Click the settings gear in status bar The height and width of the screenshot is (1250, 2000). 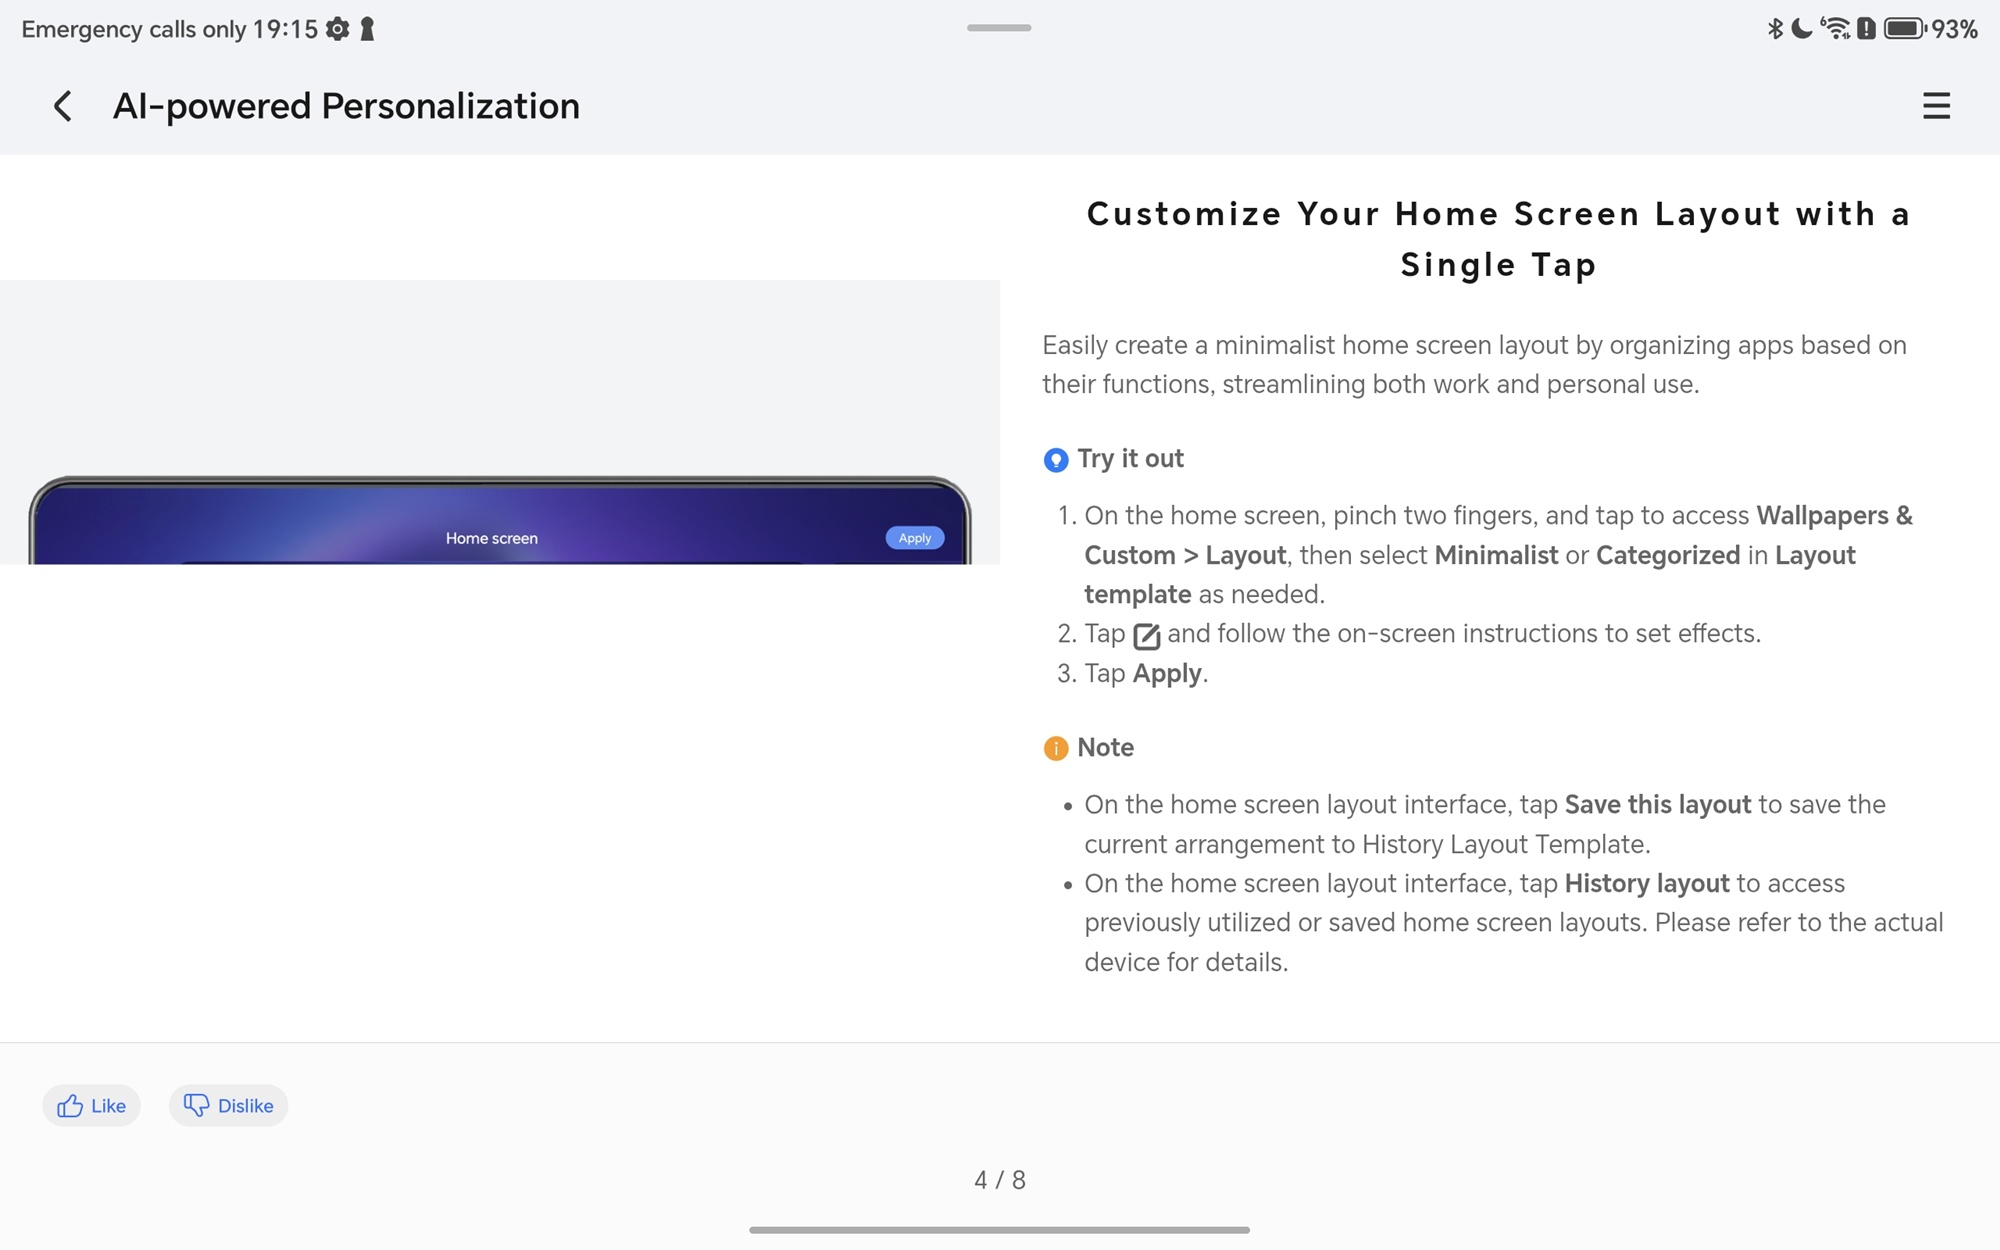click(338, 29)
